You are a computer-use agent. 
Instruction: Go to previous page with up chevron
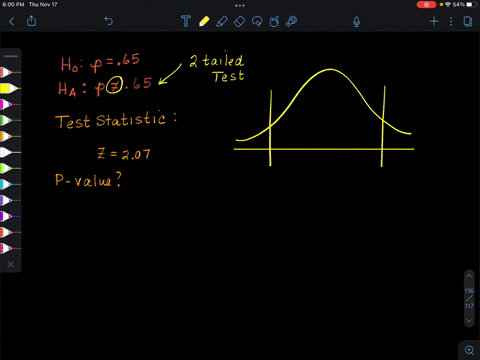pyautogui.click(x=469, y=276)
